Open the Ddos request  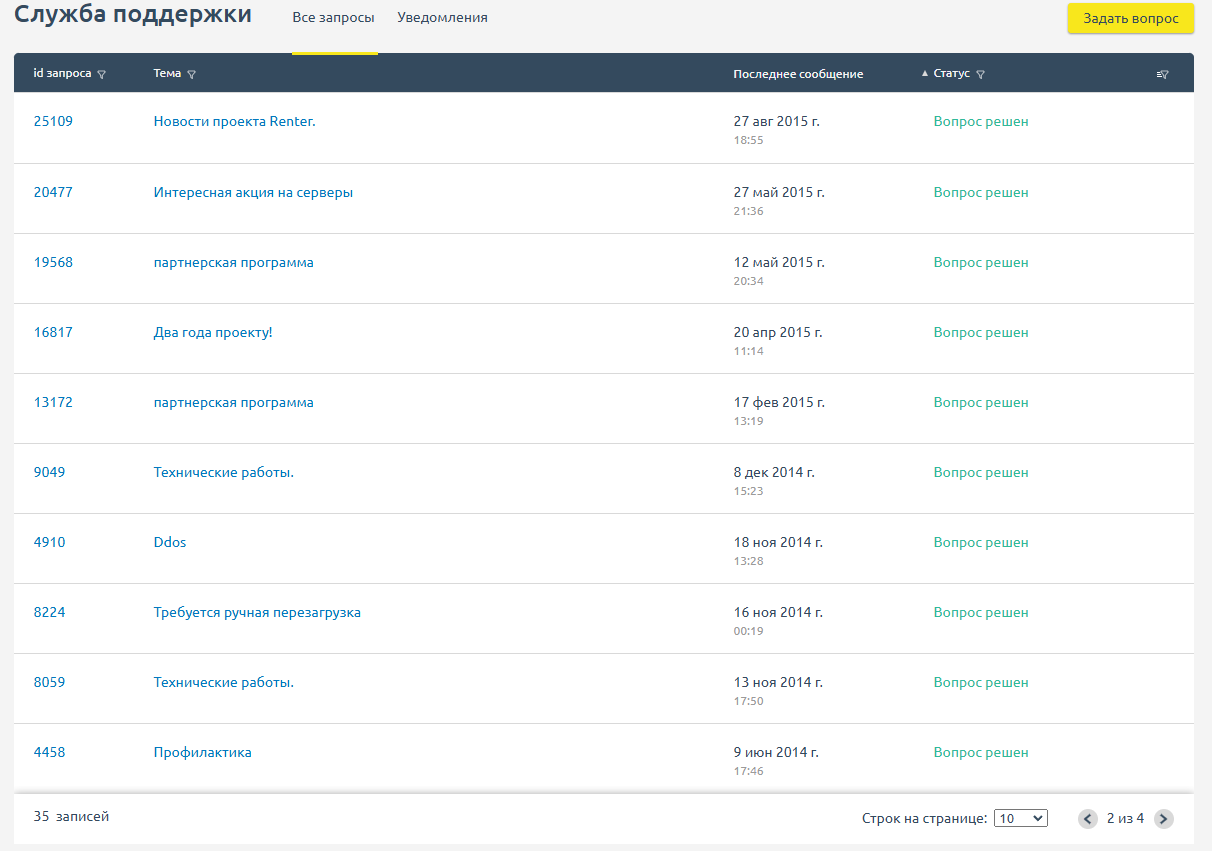[170, 542]
